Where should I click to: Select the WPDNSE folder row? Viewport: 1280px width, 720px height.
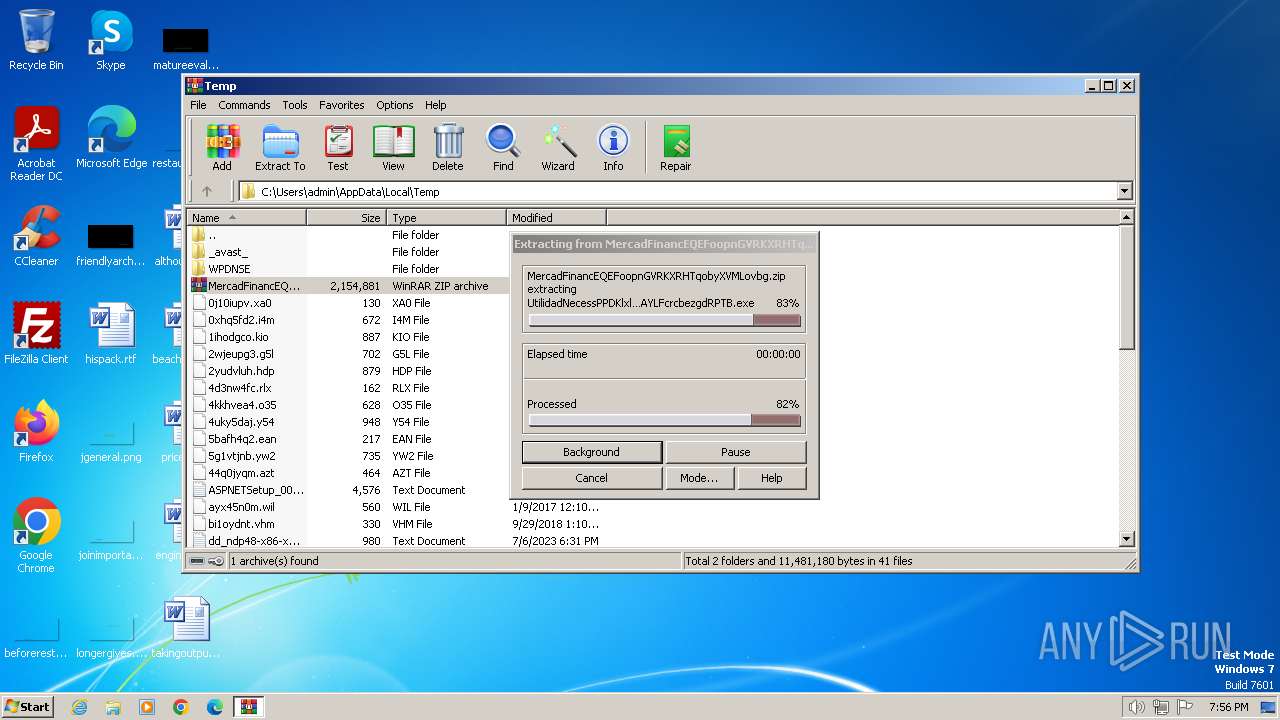tap(348, 269)
